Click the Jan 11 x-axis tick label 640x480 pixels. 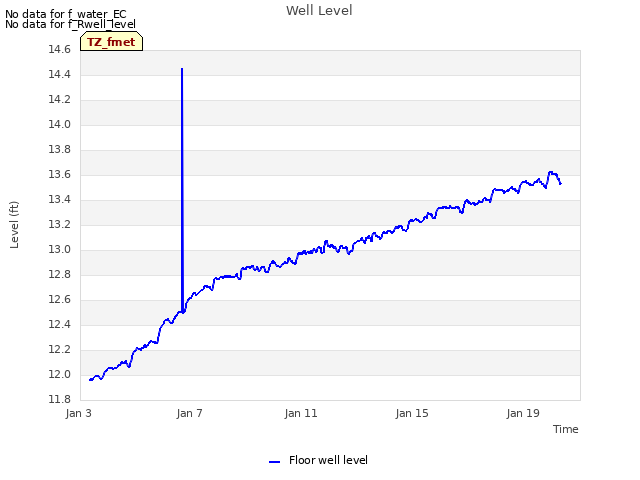click(301, 413)
